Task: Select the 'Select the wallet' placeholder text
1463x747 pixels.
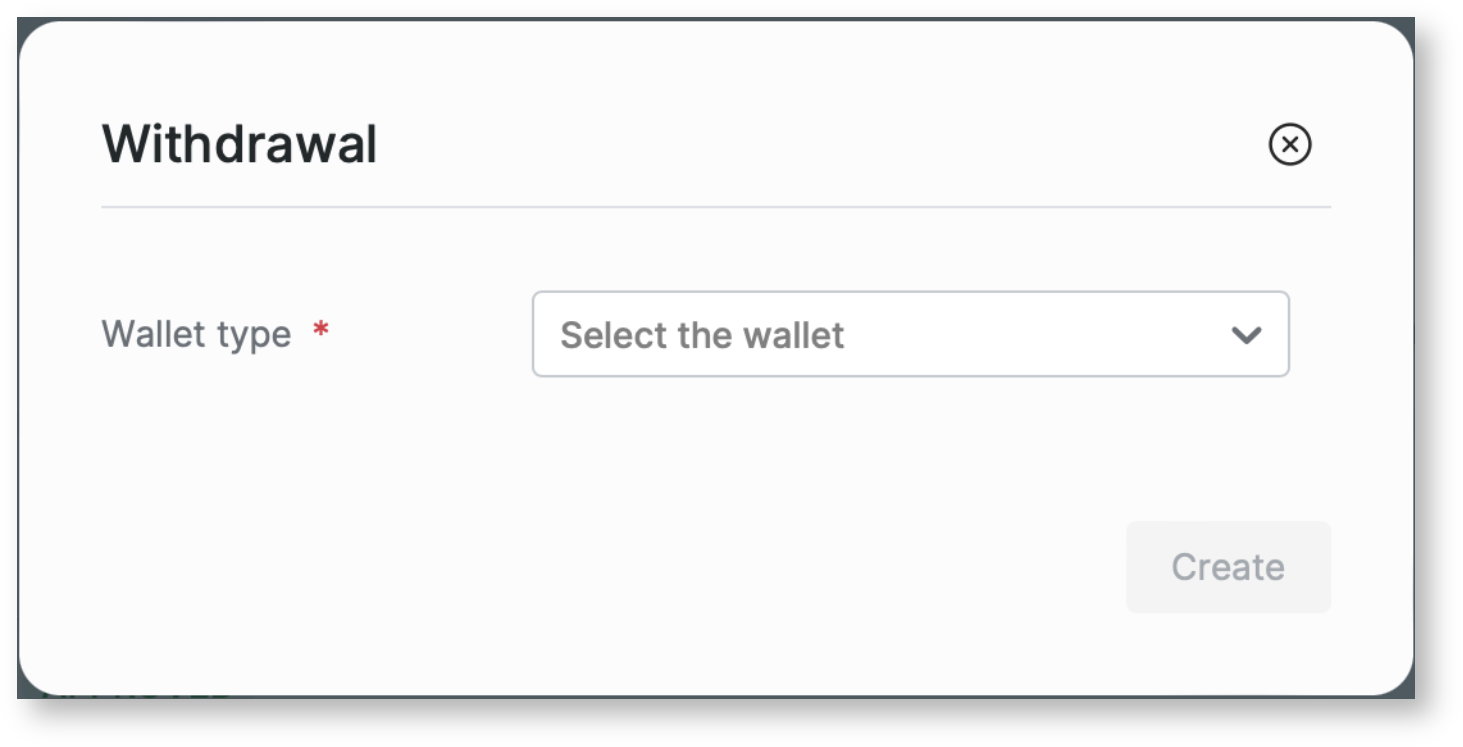Action: [x=702, y=335]
